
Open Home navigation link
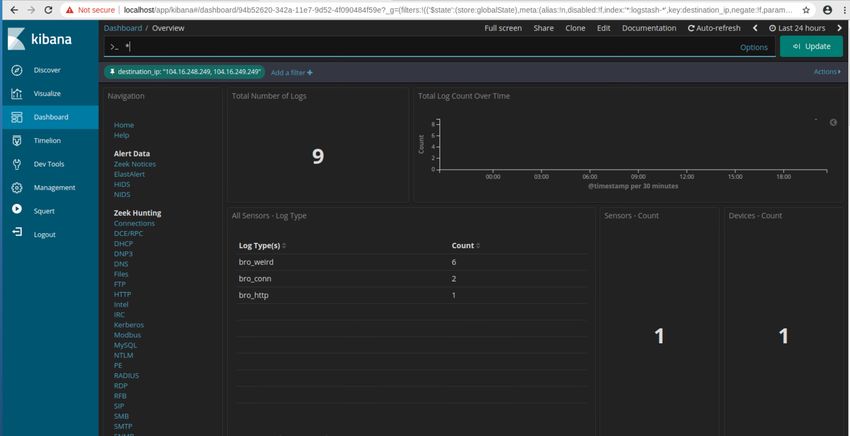tap(124, 125)
